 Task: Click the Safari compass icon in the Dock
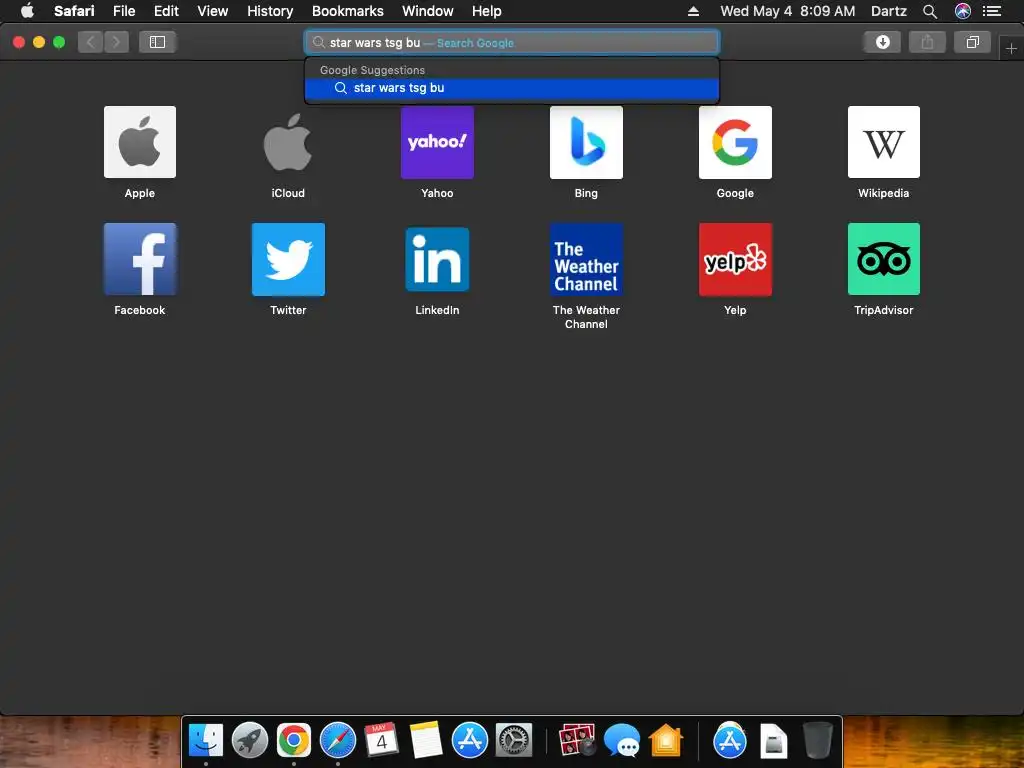coord(338,741)
